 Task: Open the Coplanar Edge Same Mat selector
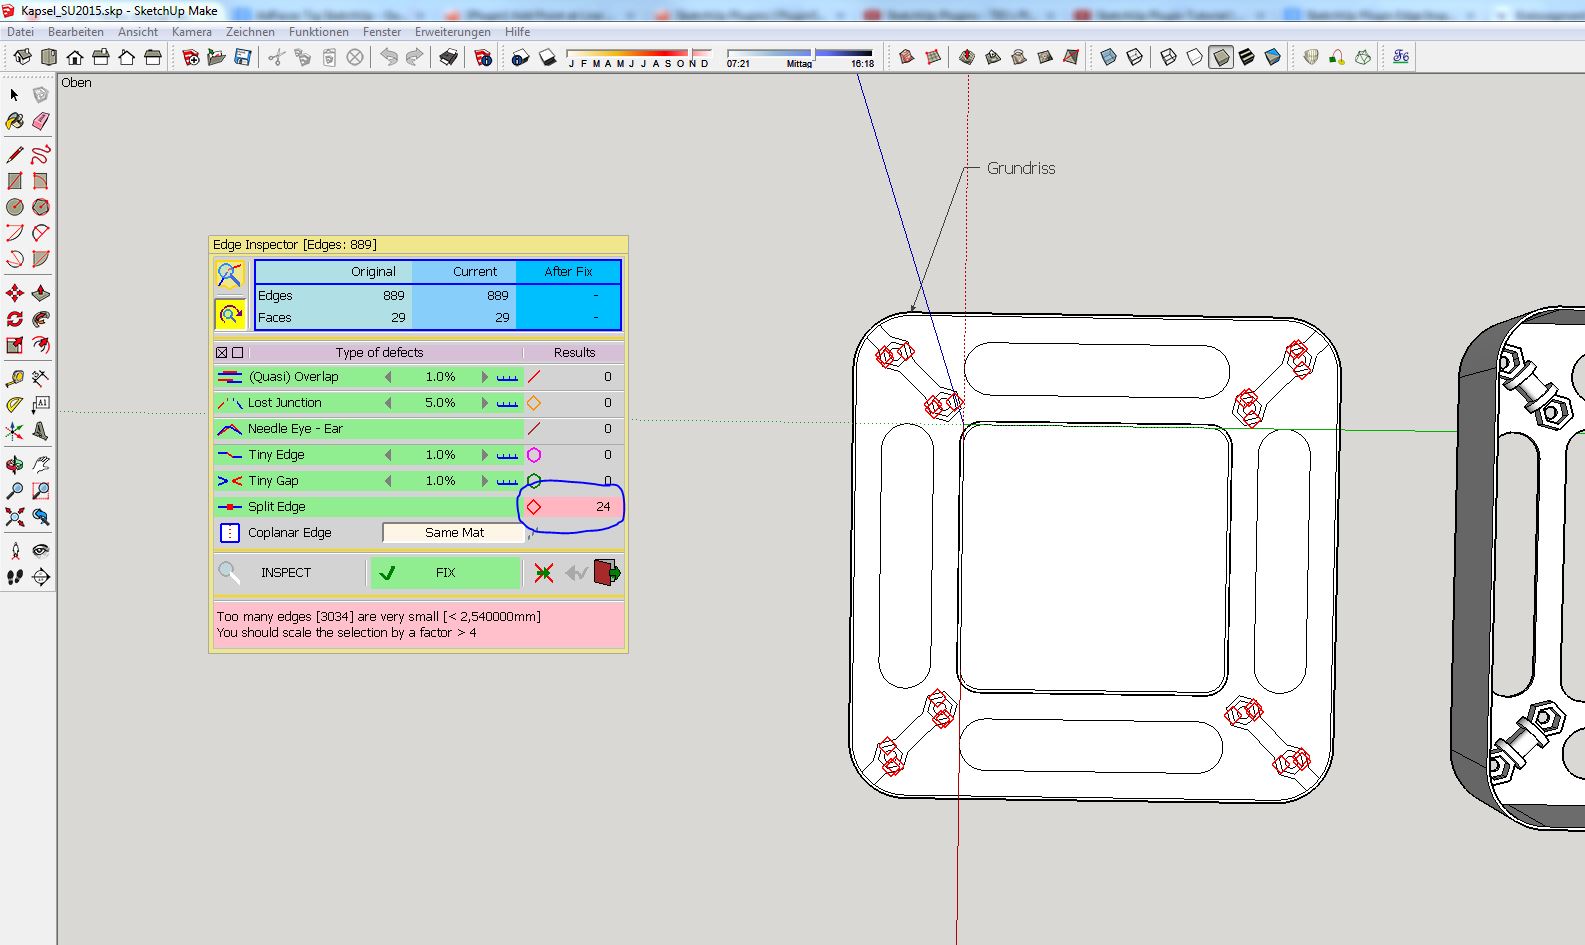tap(454, 533)
